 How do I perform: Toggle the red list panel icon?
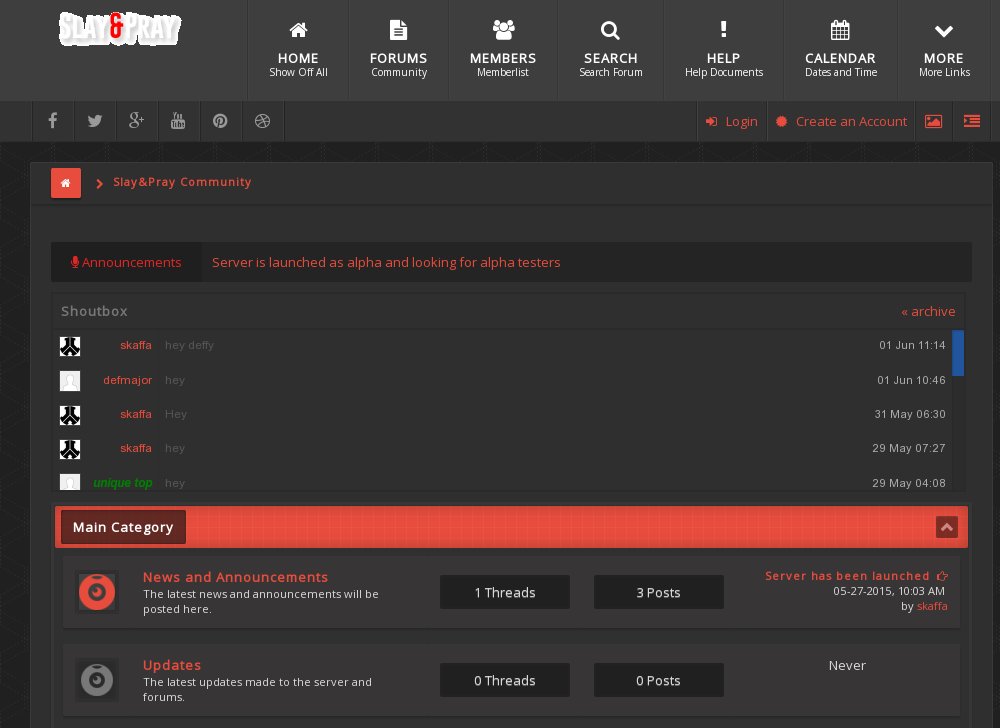click(x=971, y=121)
